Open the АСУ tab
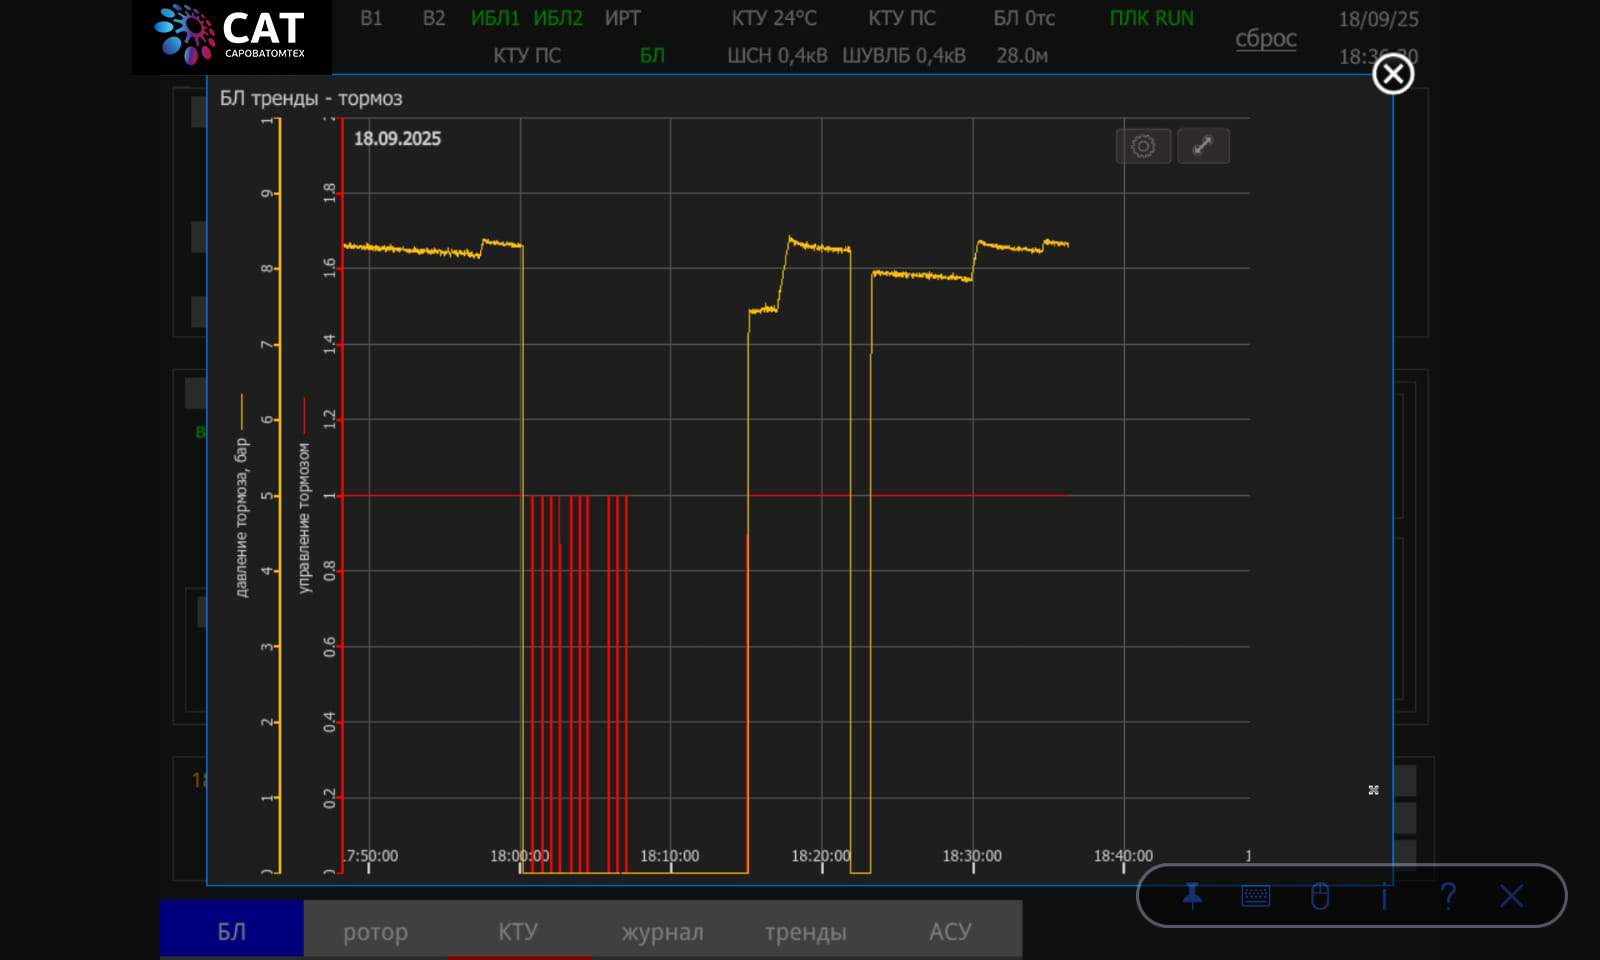The image size is (1600, 960). point(950,931)
